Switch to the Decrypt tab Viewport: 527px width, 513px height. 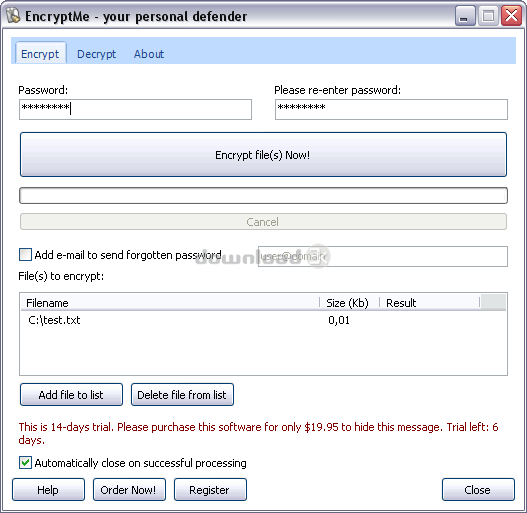click(96, 54)
